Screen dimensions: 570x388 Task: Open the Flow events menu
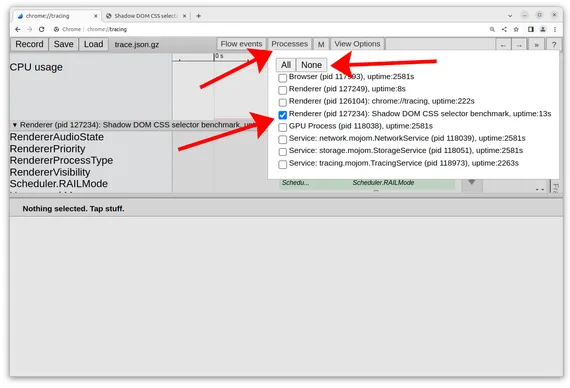[x=241, y=44]
